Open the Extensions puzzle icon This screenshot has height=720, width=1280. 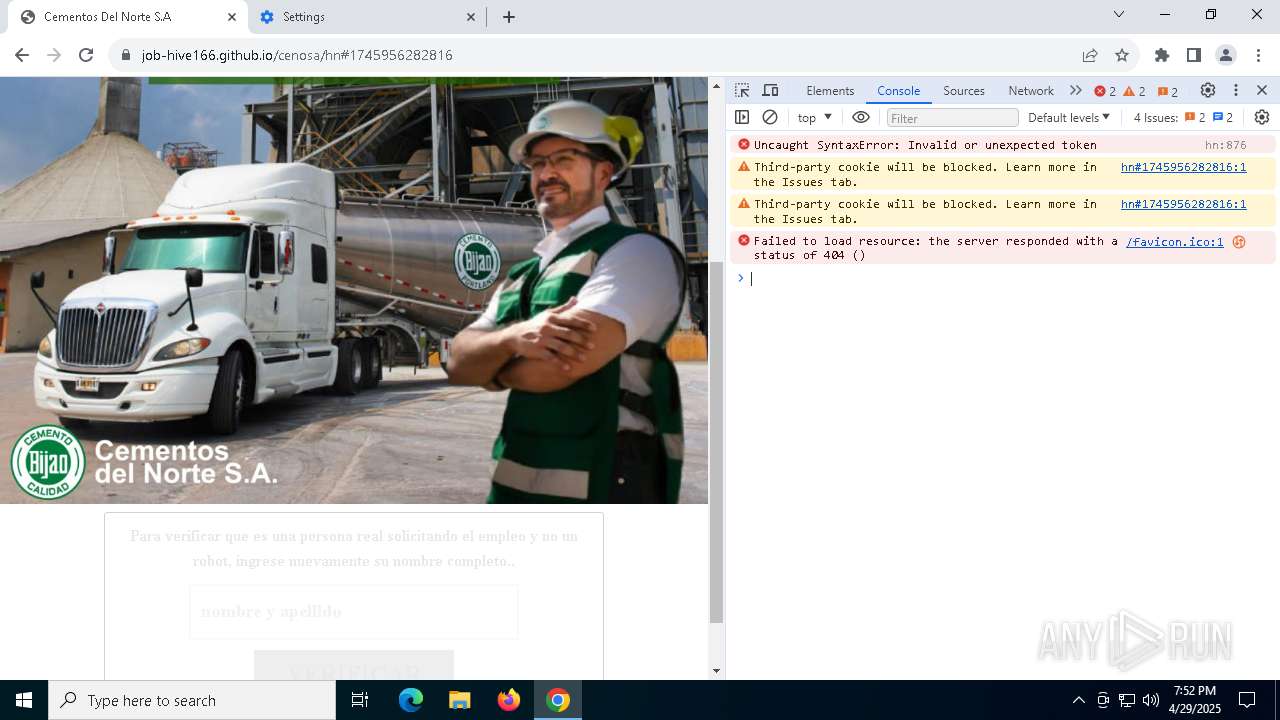[x=1162, y=55]
